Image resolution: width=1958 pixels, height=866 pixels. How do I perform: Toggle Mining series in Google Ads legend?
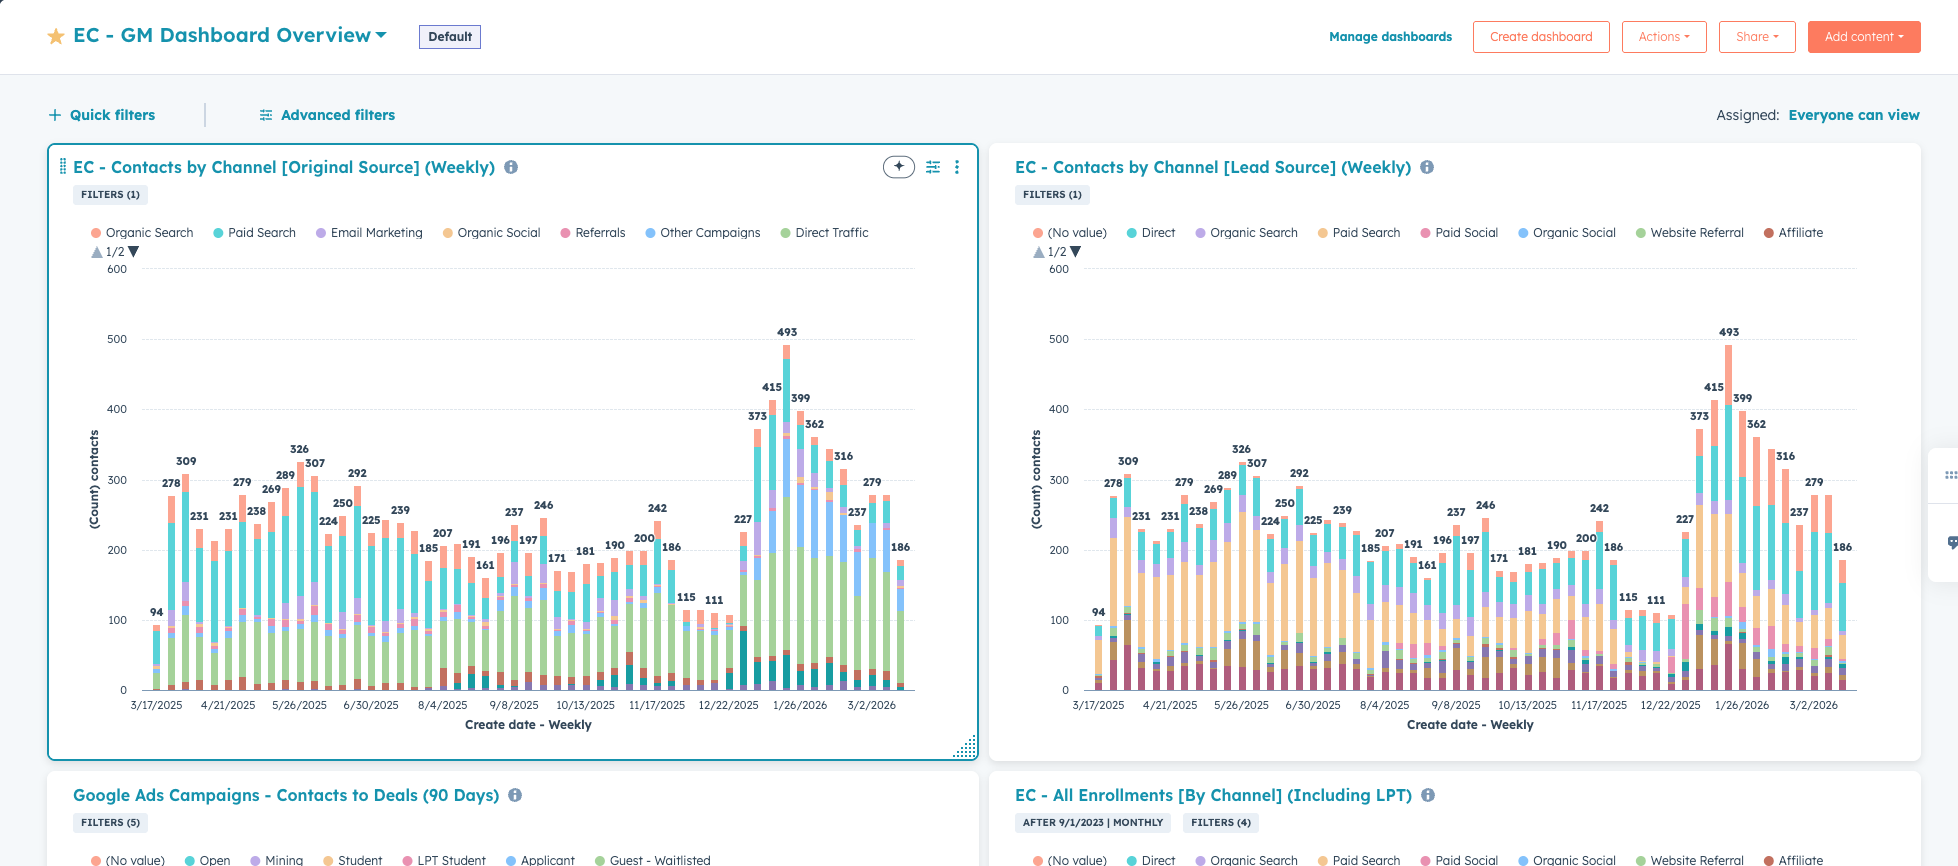pos(277,860)
